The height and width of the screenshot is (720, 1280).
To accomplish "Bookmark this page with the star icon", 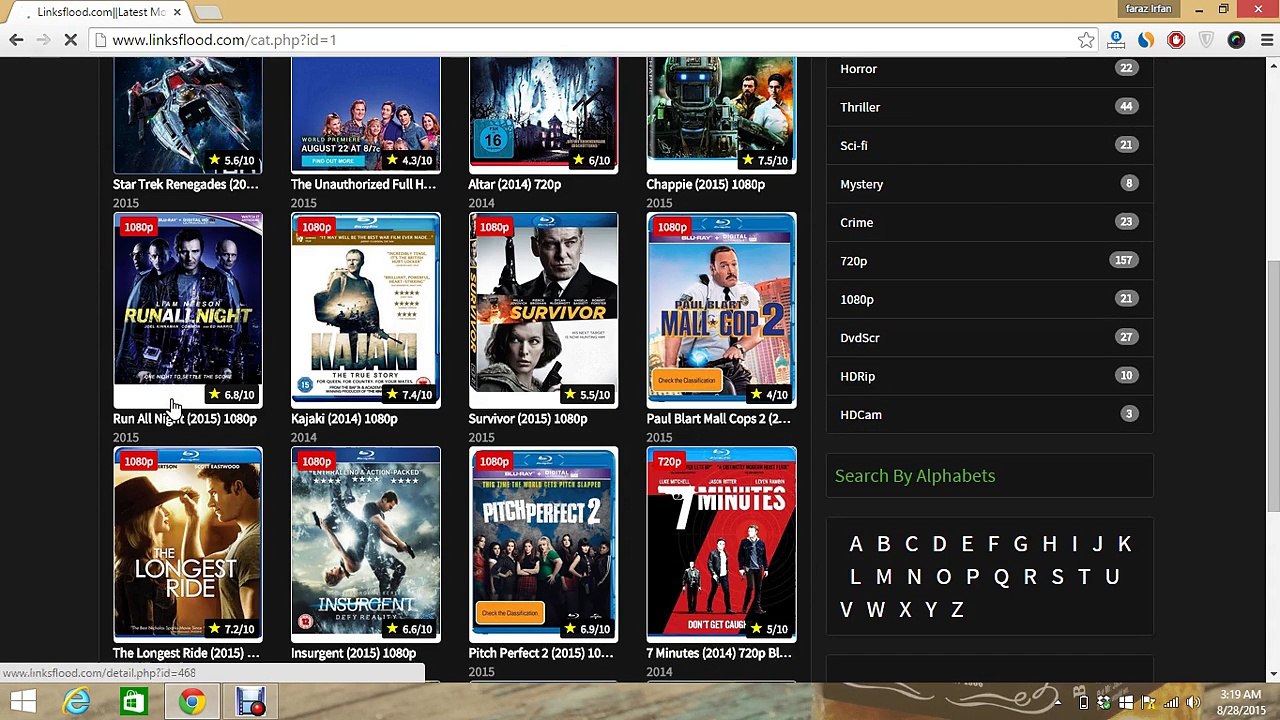I will click(1086, 40).
